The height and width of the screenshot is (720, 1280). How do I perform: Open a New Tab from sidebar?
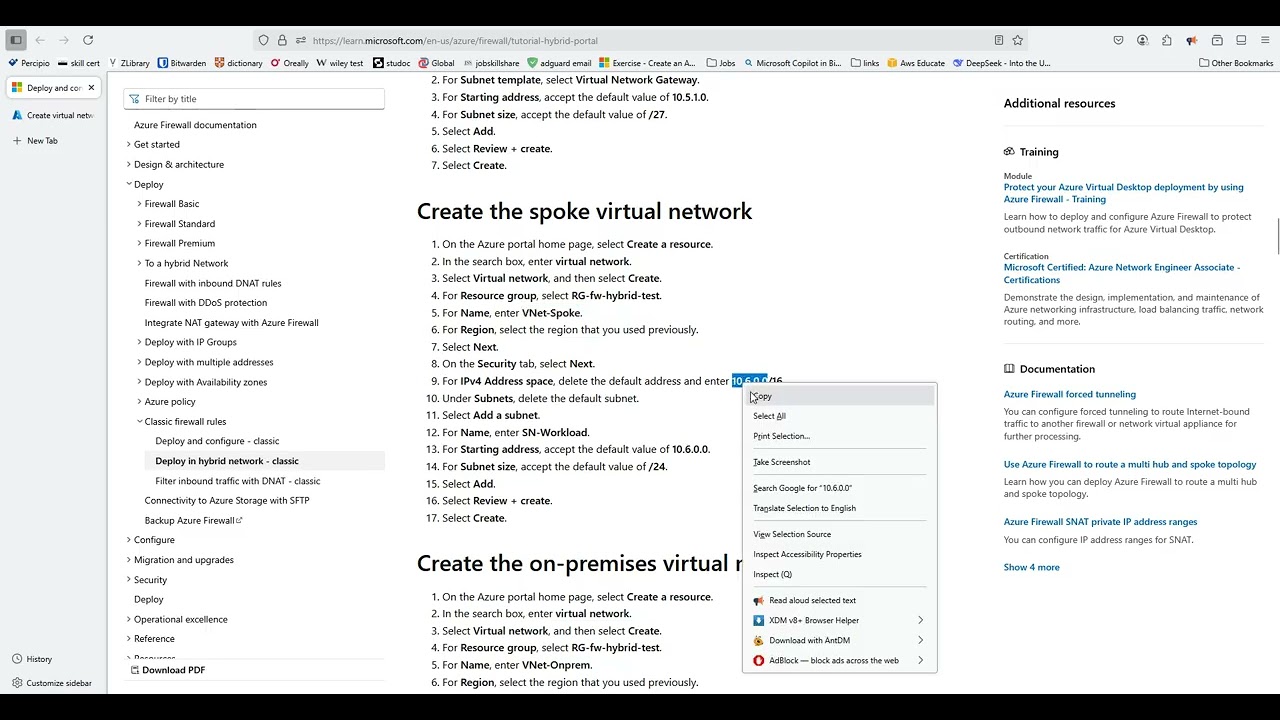coord(35,141)
